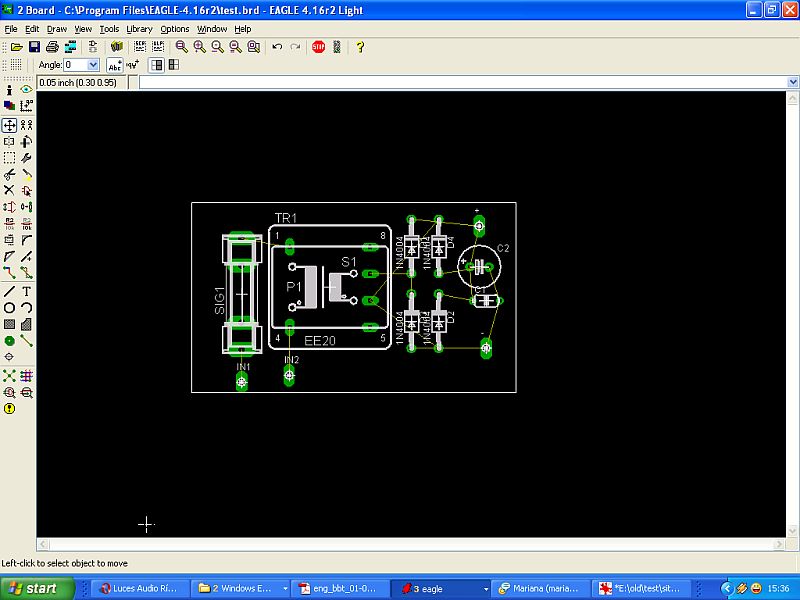The height and width of the screenshot is (600, 800).
Task: Select the Miter tool
Action: [x=27, y=240]
